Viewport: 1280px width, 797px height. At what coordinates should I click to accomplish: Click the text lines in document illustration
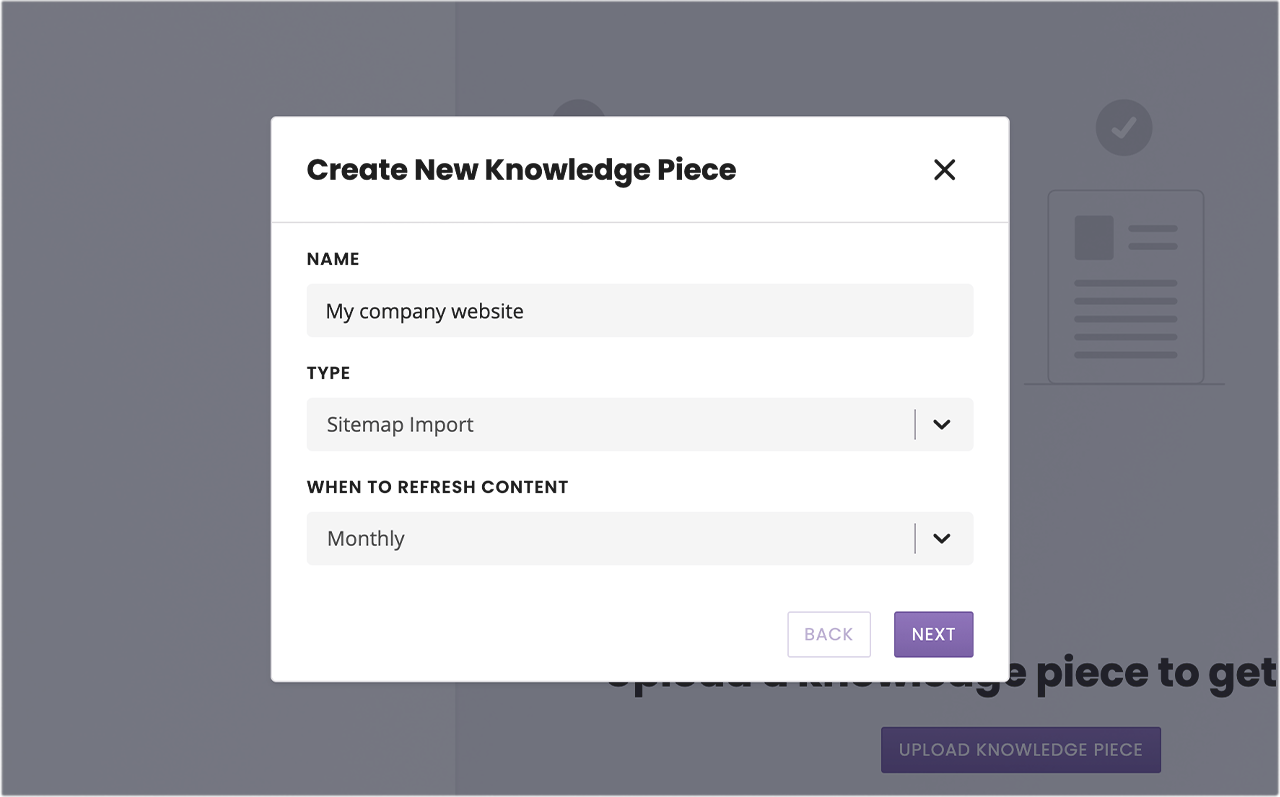coord(1125,319)
